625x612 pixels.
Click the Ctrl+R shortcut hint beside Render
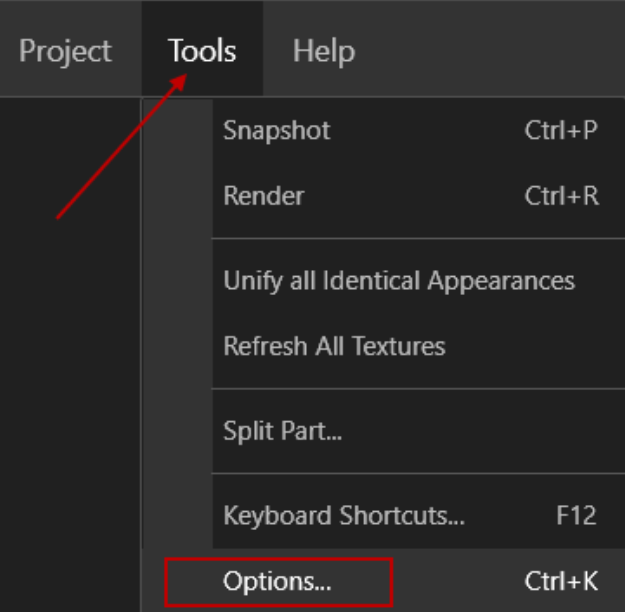tap(561, 196)
